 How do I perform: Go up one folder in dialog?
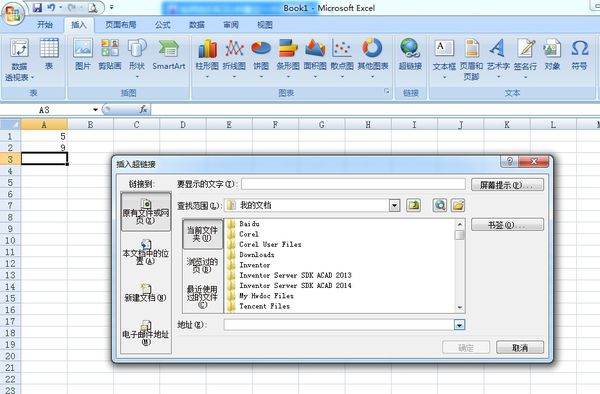413,205
